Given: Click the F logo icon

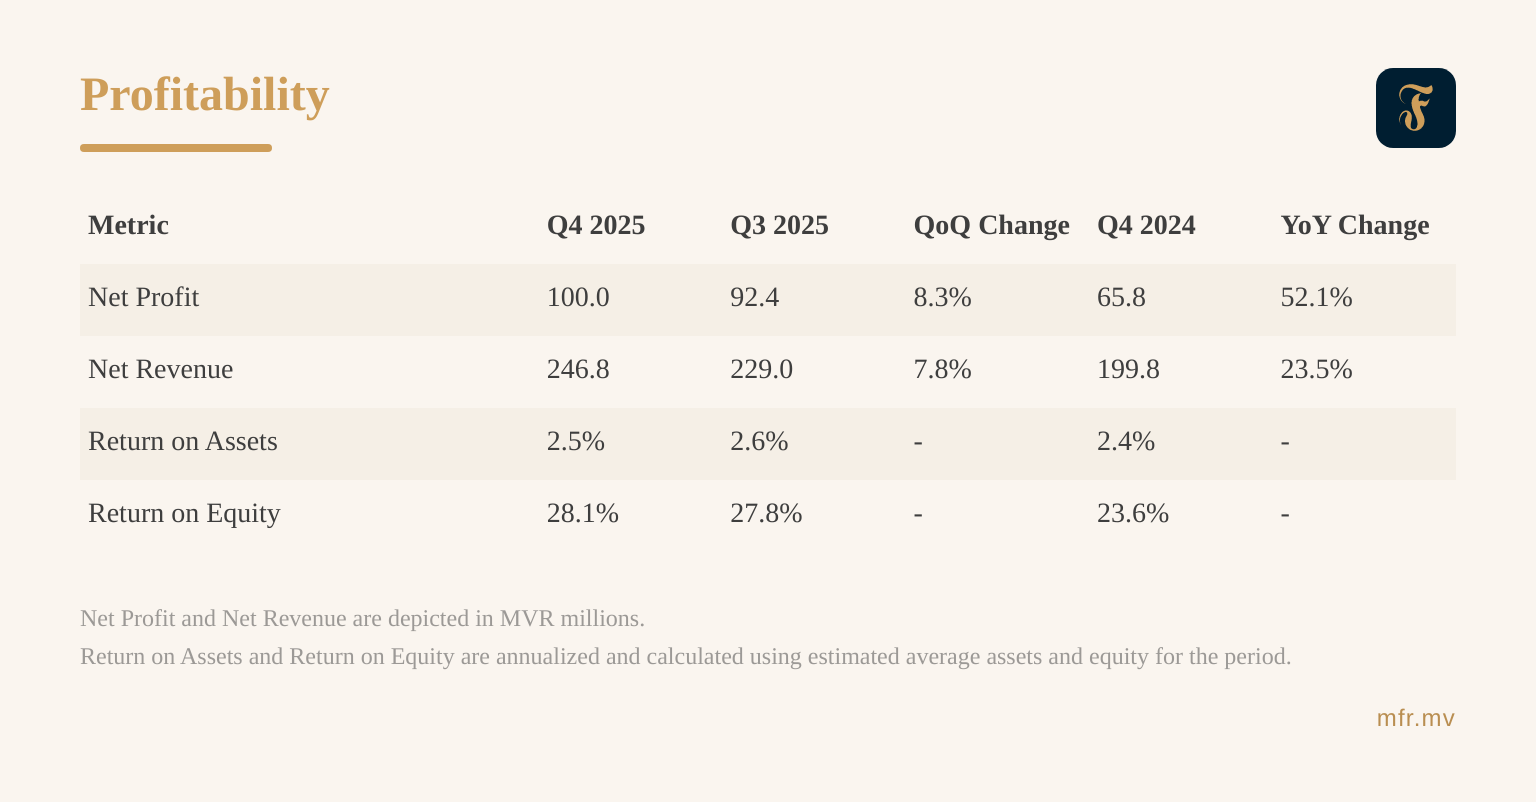Looking at the screenshot, I should coord(1415,108).
